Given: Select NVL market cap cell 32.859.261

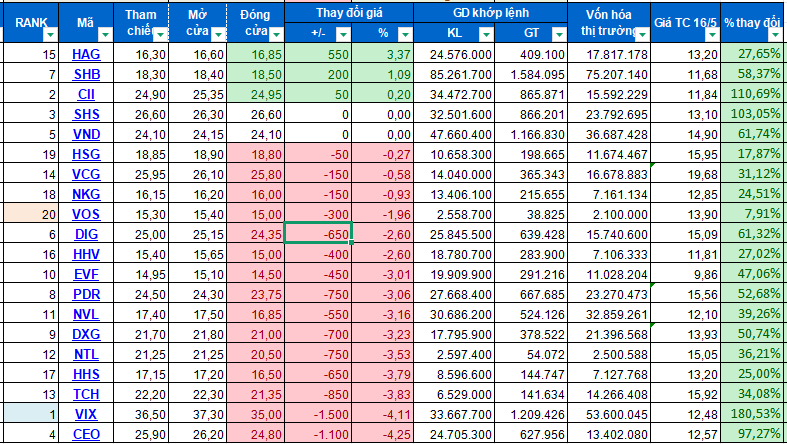Looking at the screenshot, I should point(609,314).
